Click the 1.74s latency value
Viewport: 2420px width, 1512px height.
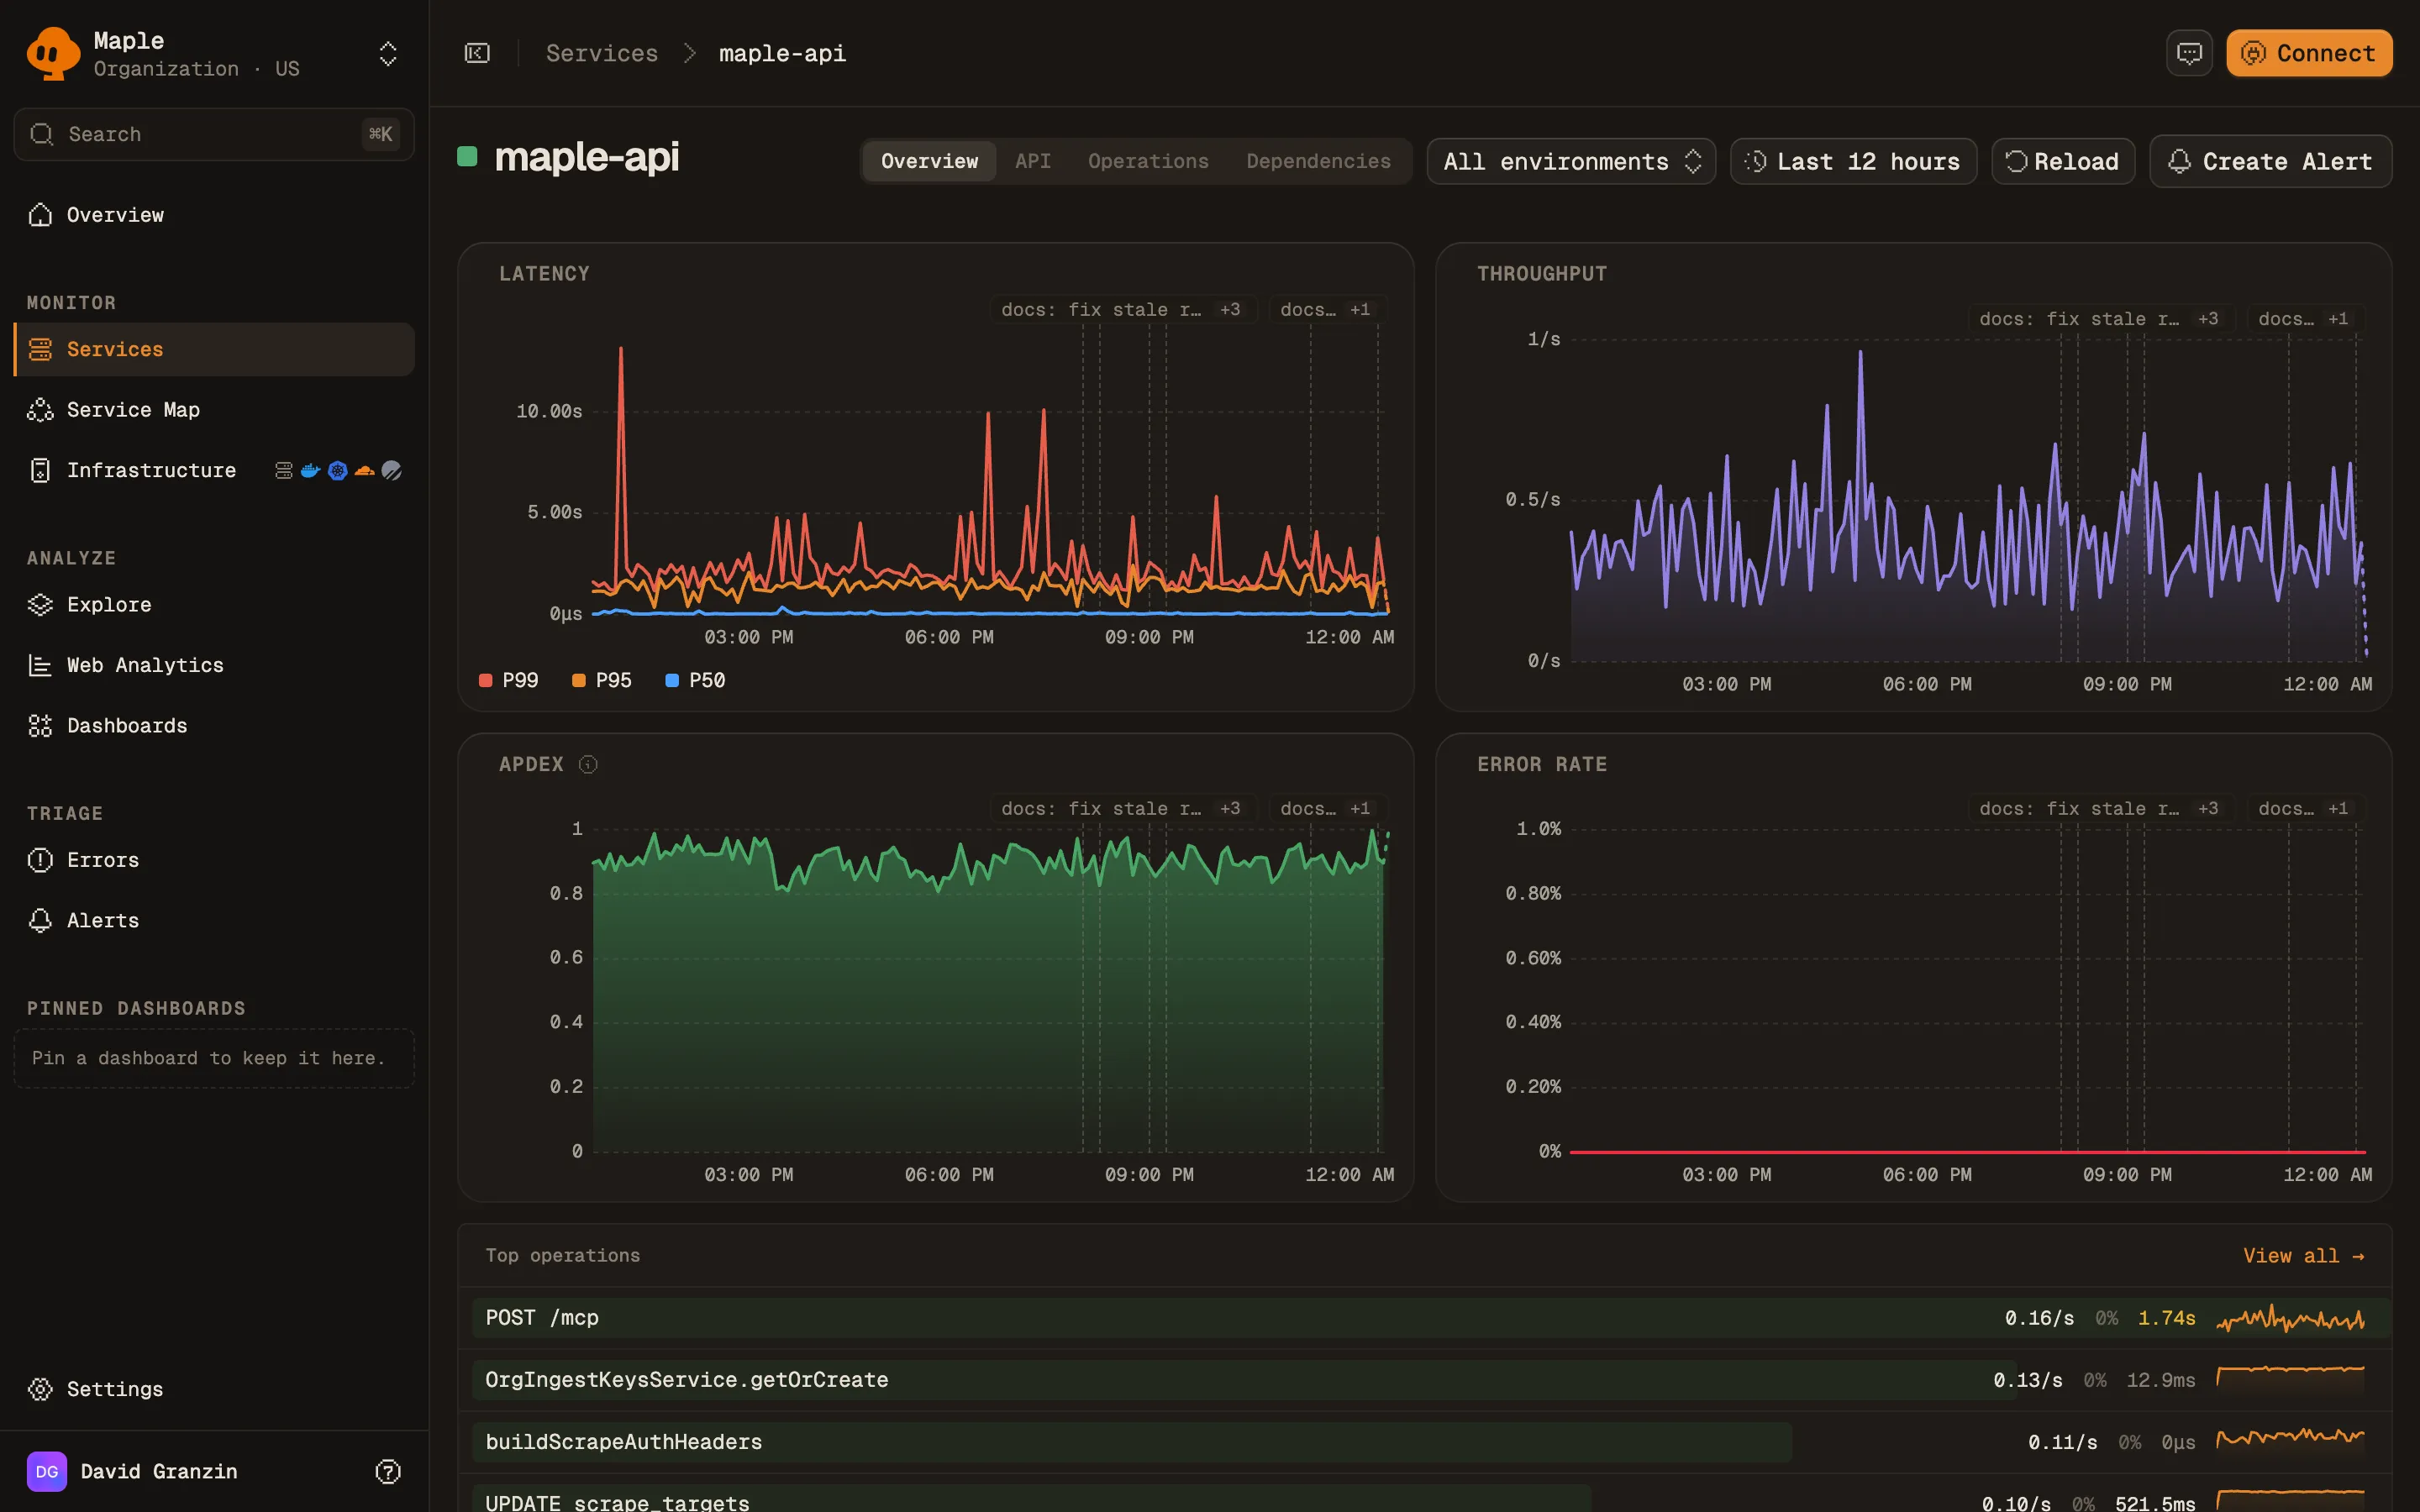click(x=2166, y=1318)
